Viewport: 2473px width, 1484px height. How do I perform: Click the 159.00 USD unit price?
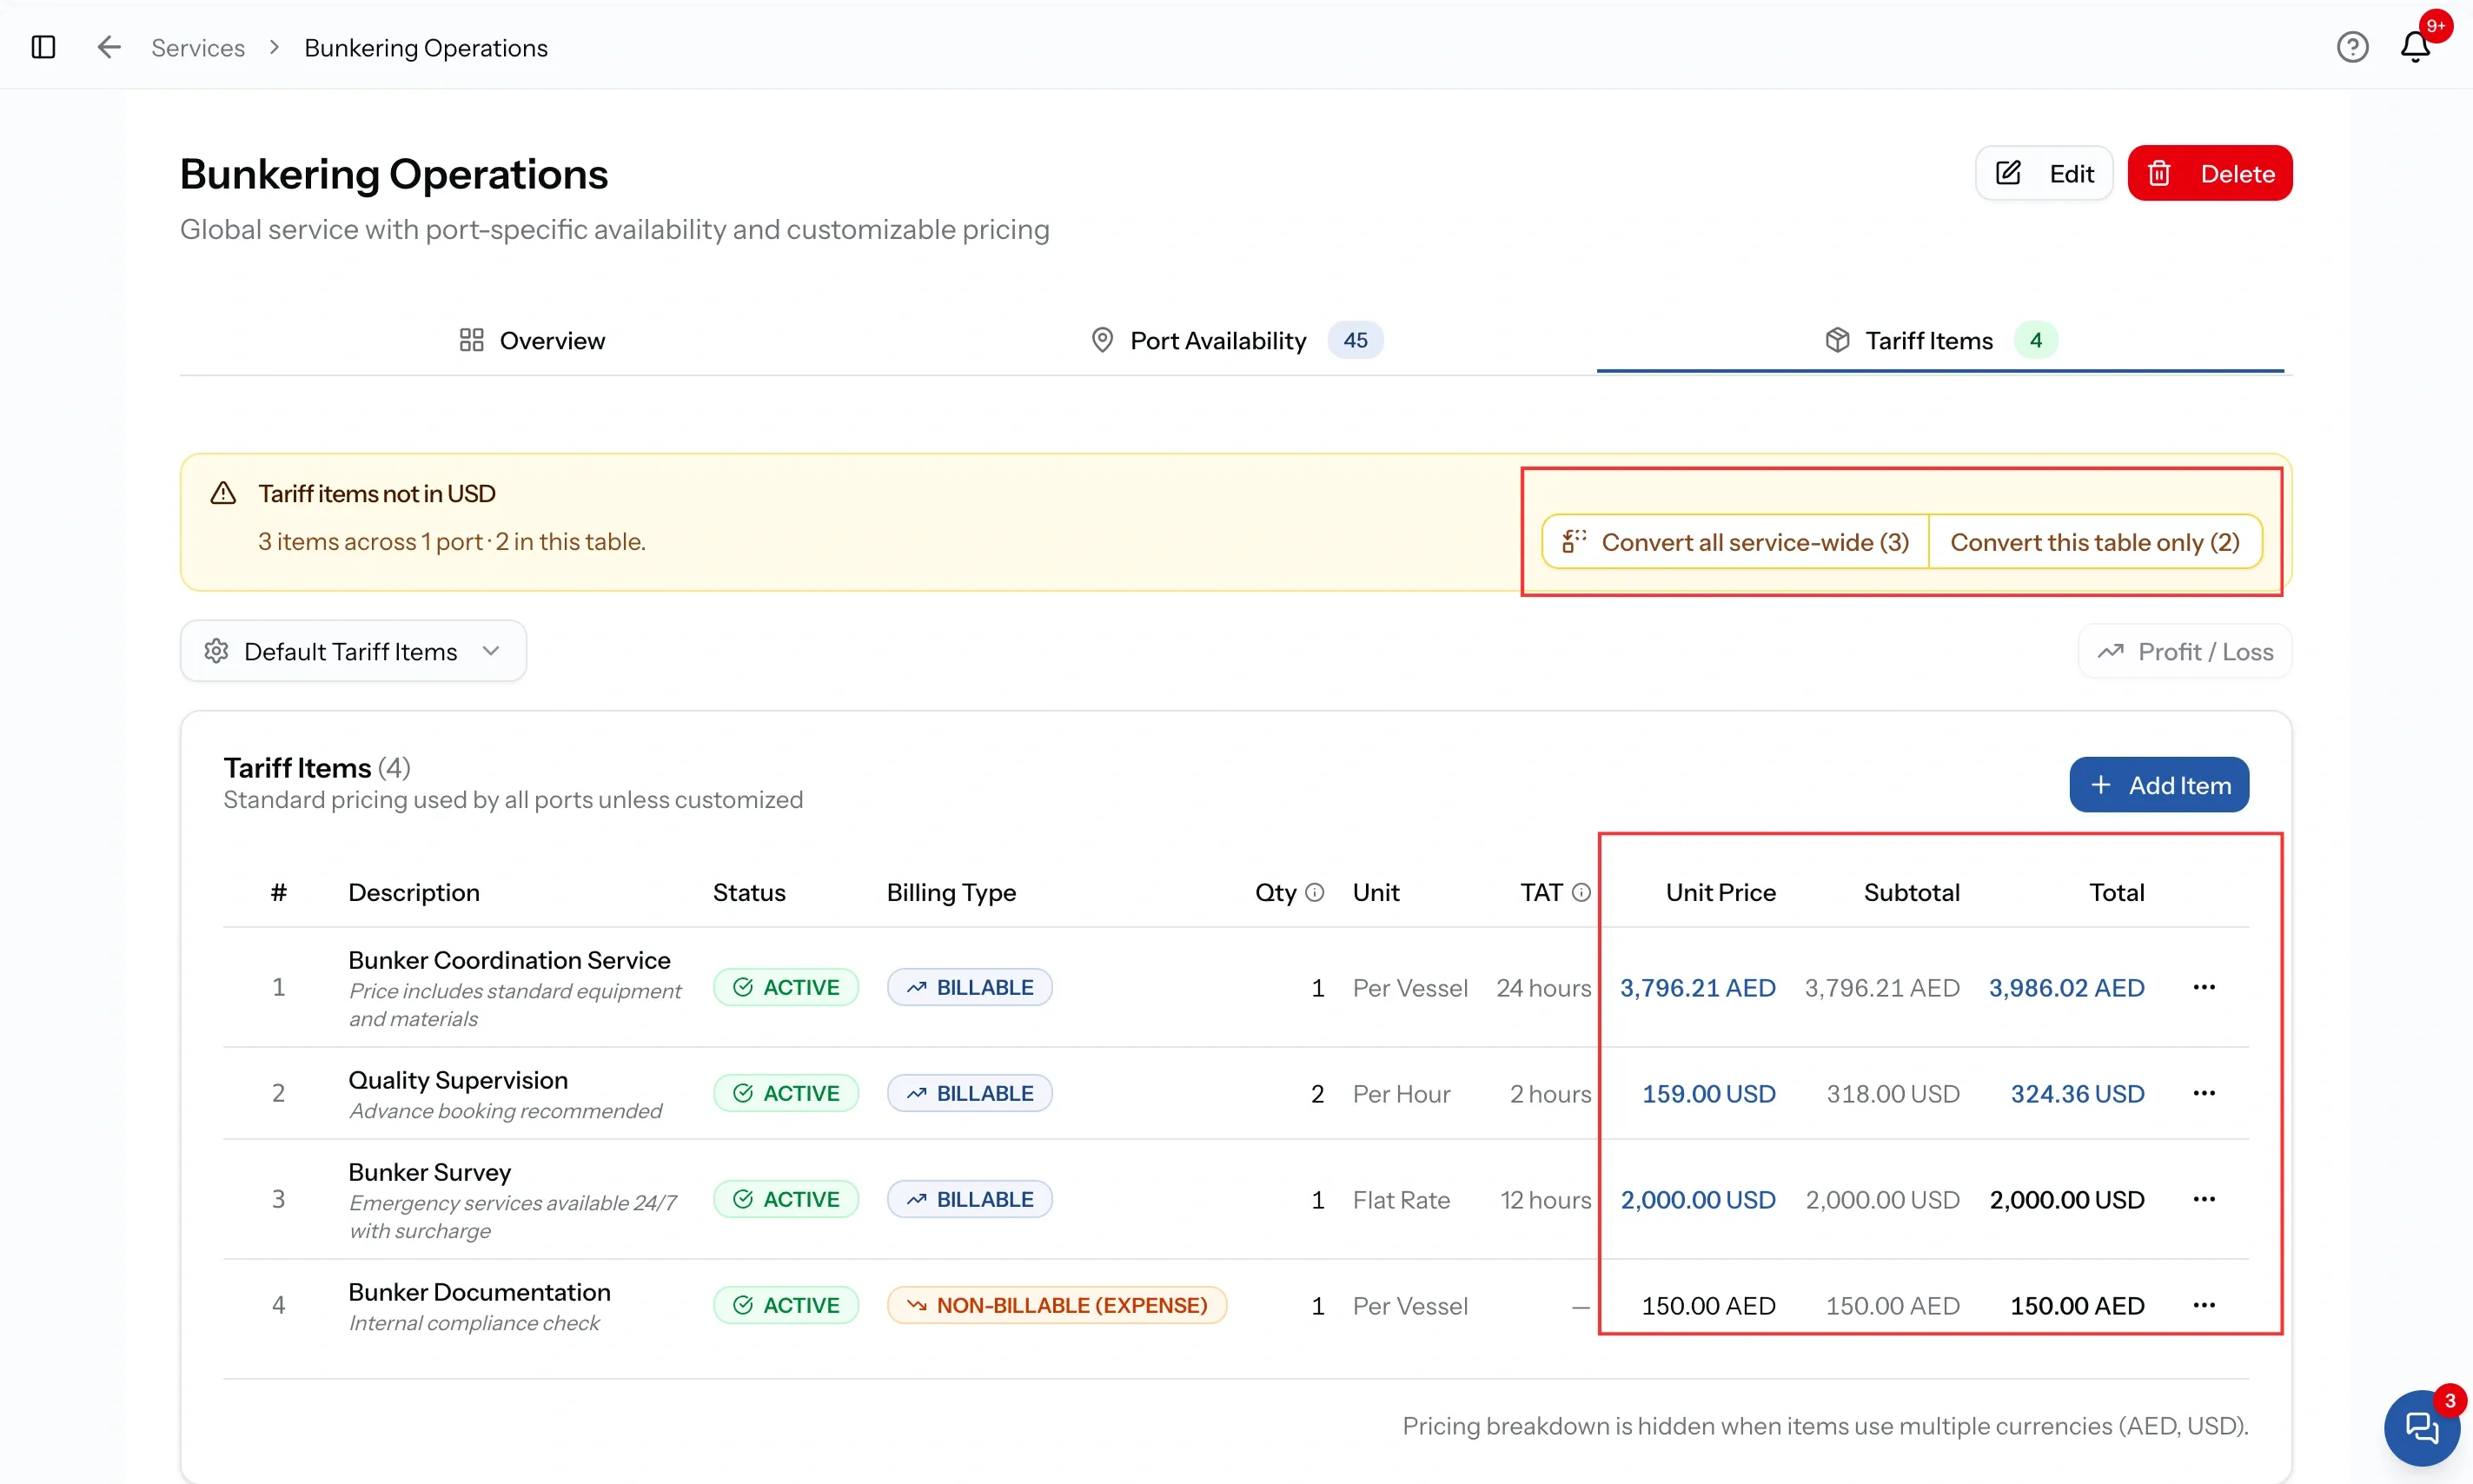coord(1708,1093)
